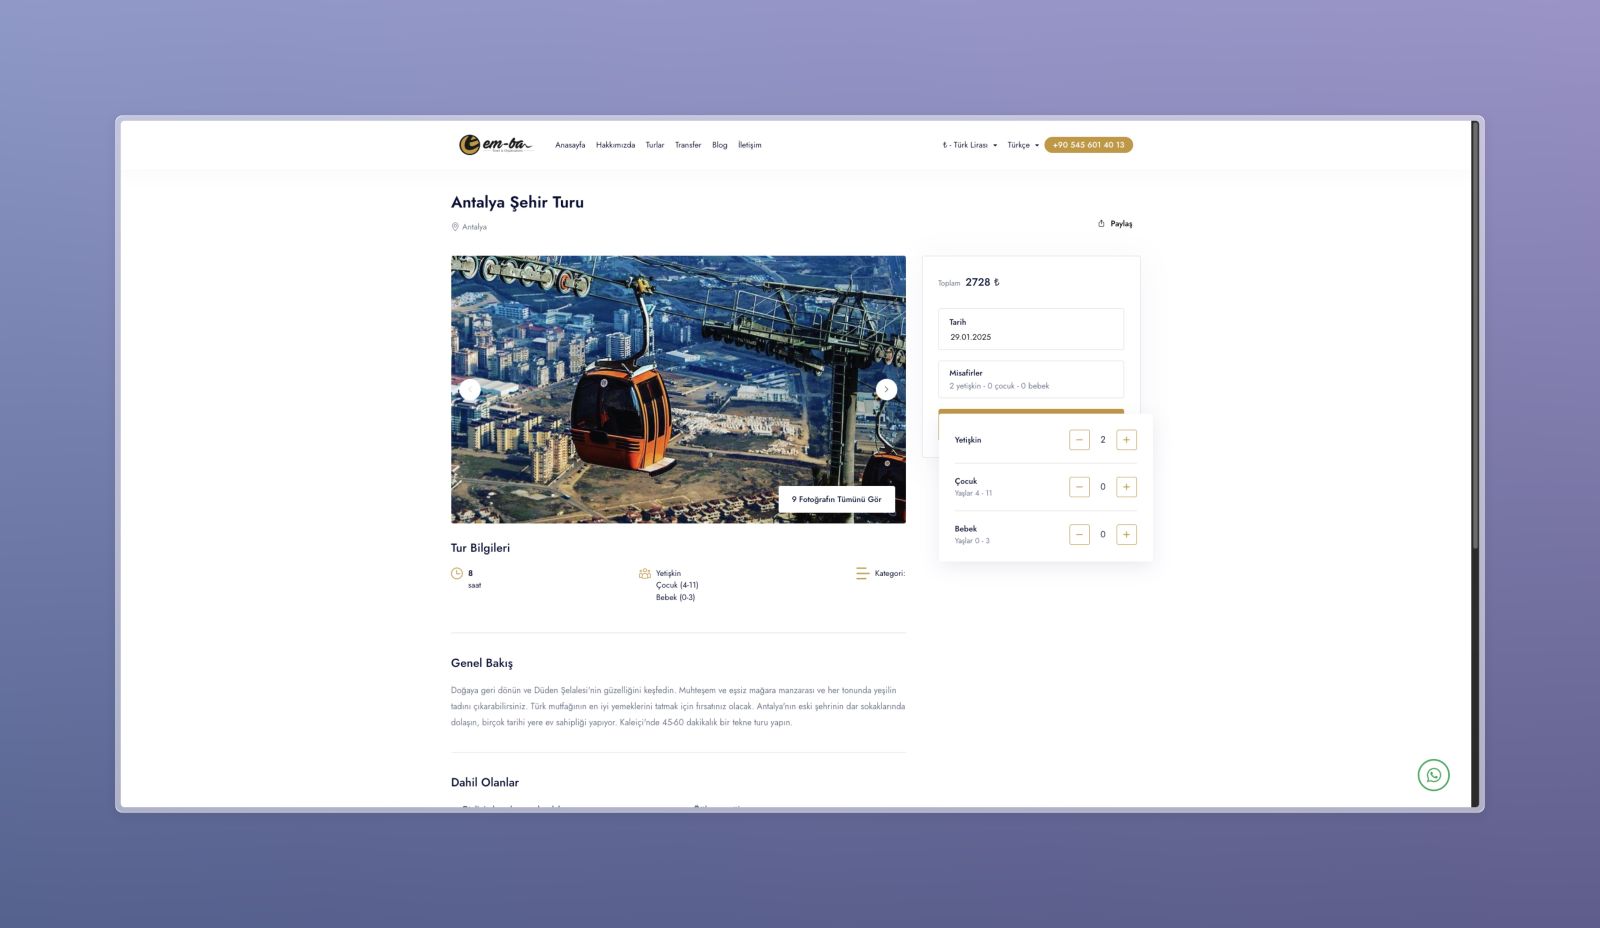Viewport: 1600px width, 928px height.
Task: View all 9 photos button
Action: click(x=836, y=499)
